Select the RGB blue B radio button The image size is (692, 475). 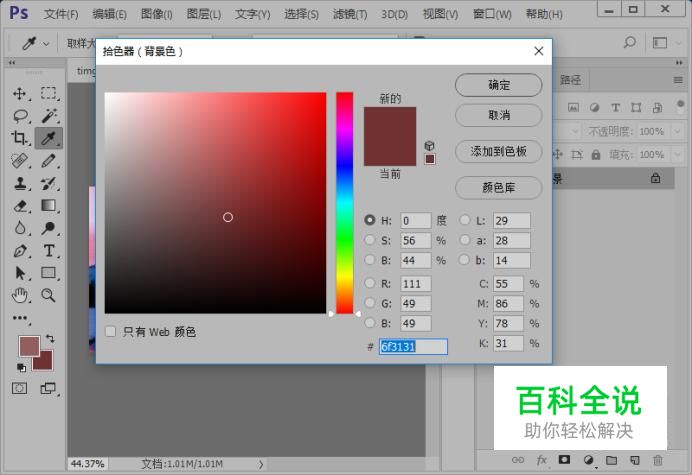tap(370, 323)
